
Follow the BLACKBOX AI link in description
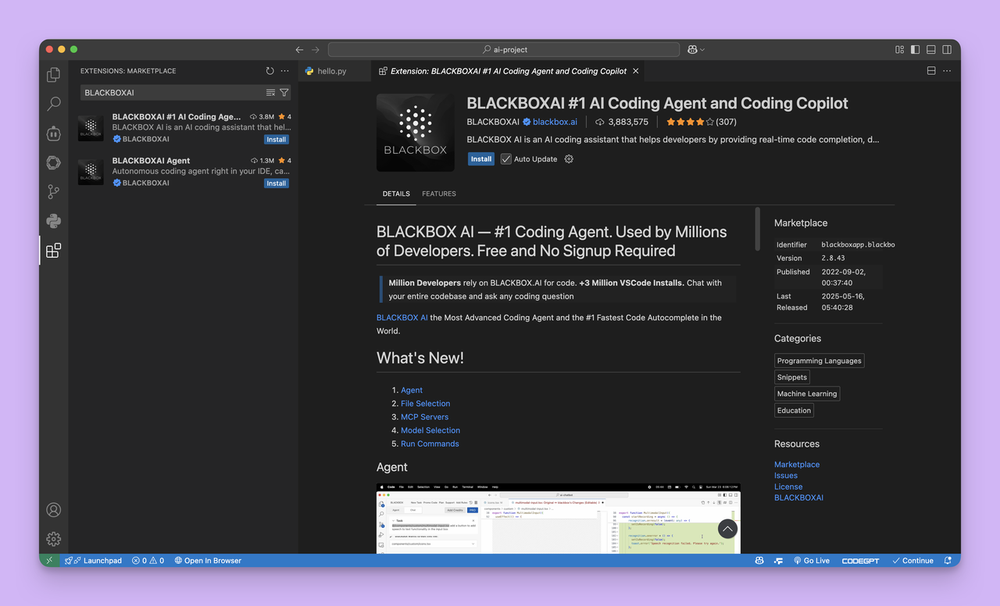402,317
